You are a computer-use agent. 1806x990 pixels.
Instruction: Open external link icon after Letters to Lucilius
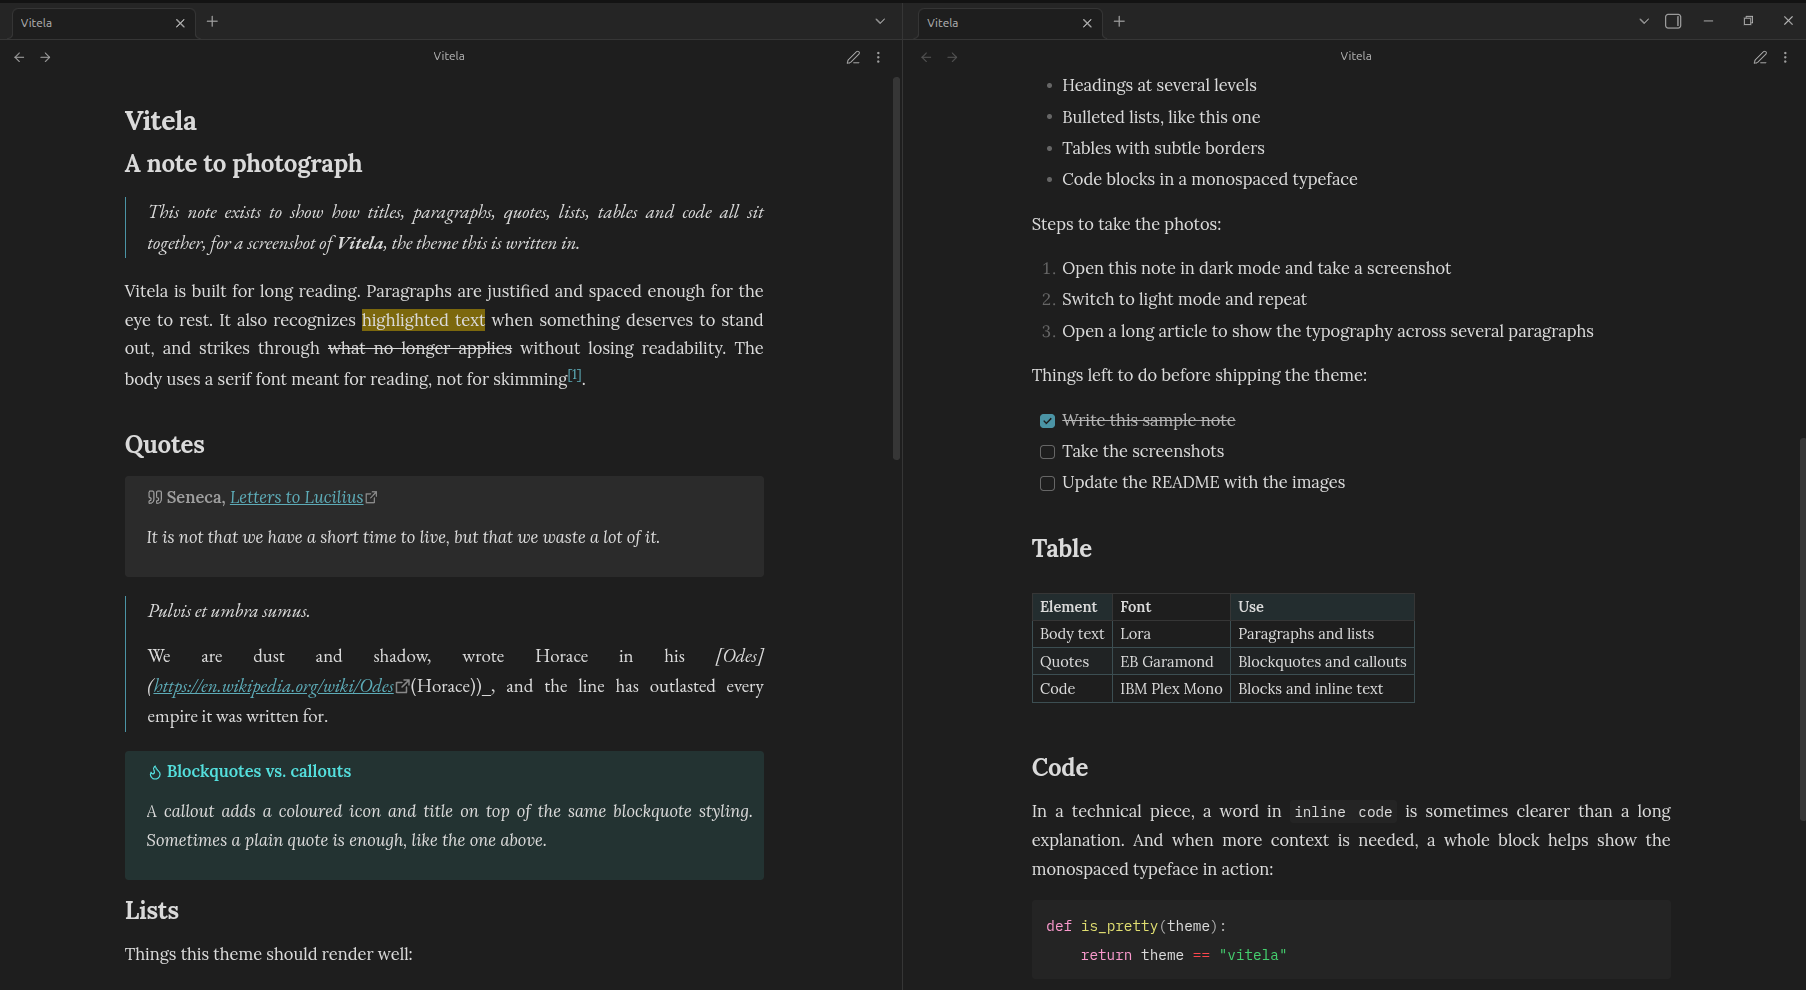[372, 497]
